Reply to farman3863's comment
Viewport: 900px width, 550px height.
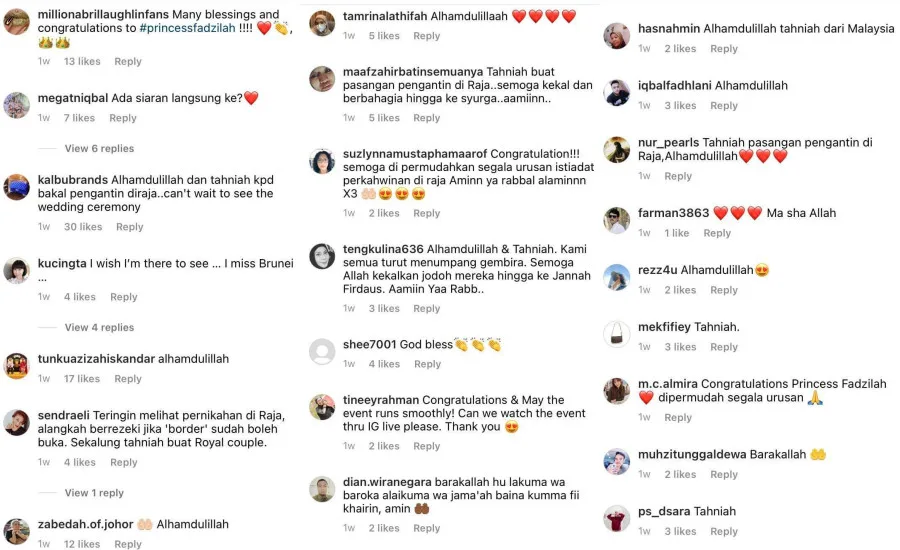pyautogui.click(x=717, y=233)
